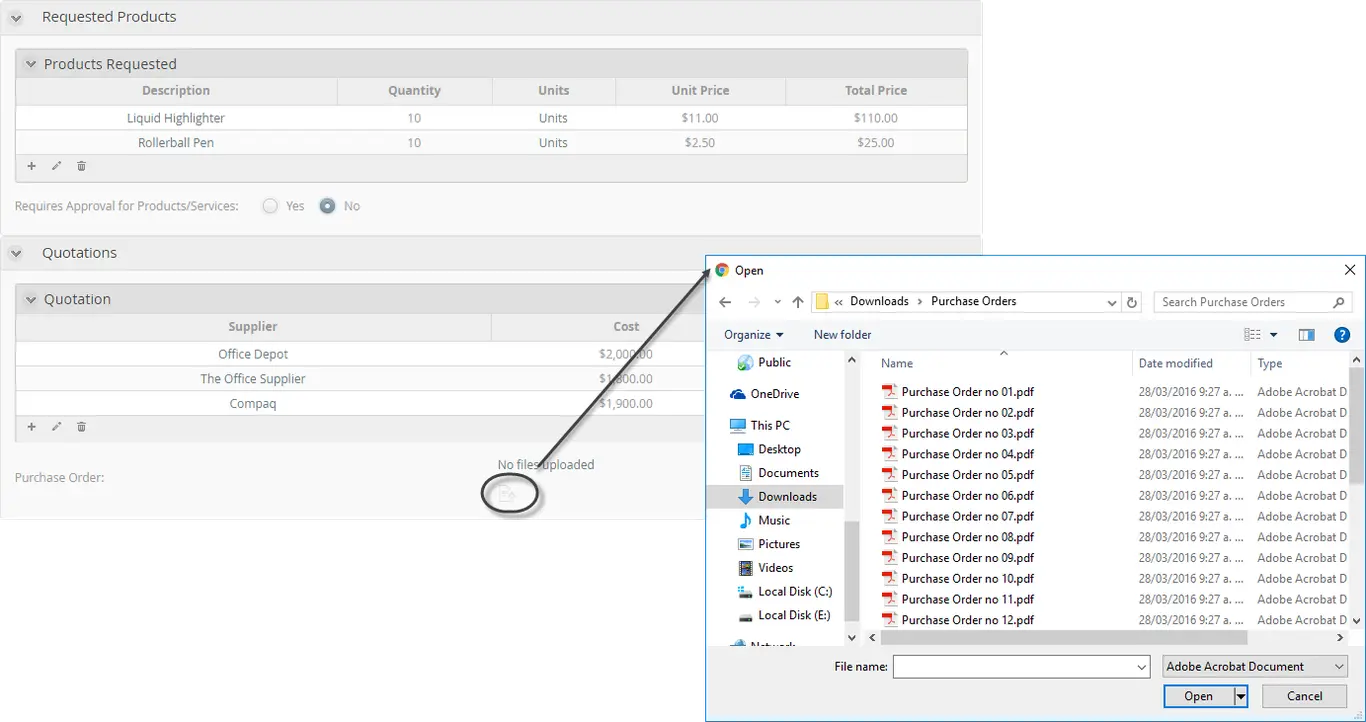Select No for requires approval
Viewport: 1366px width, 722px height.
pyautogui.click(x=327, y=206)
